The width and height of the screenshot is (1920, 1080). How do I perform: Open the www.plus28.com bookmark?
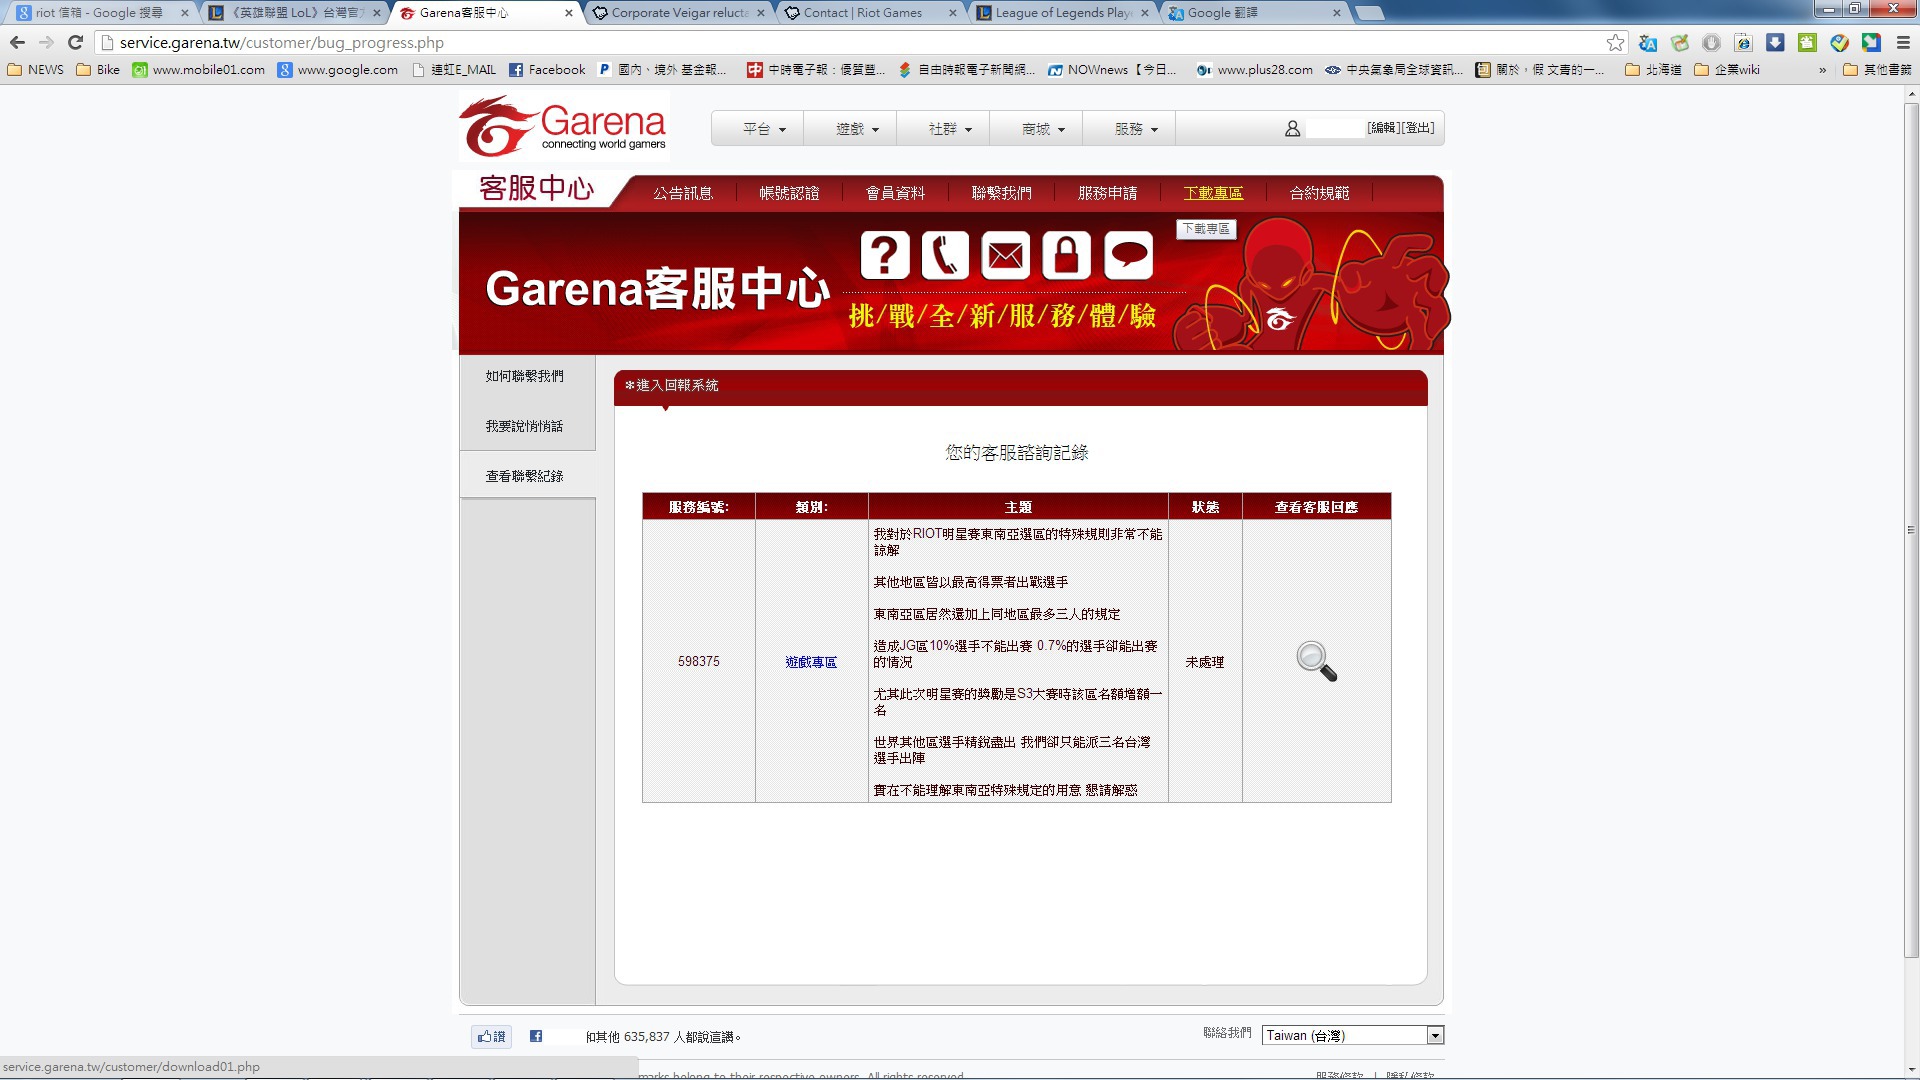[x=1254, y=70]
